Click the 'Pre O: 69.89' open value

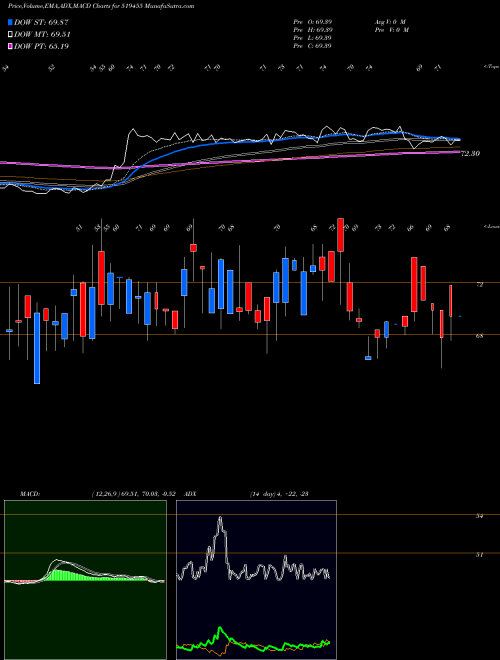tap(313, 22)
